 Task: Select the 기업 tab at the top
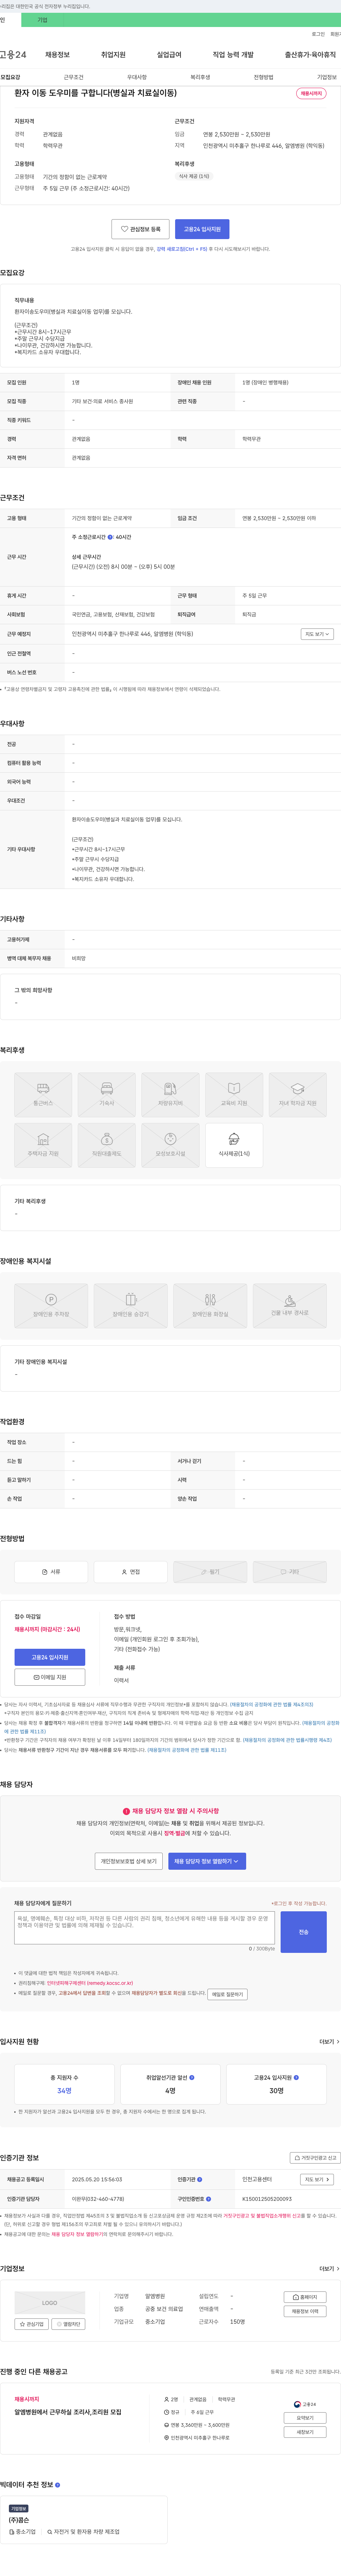(42, 20)
